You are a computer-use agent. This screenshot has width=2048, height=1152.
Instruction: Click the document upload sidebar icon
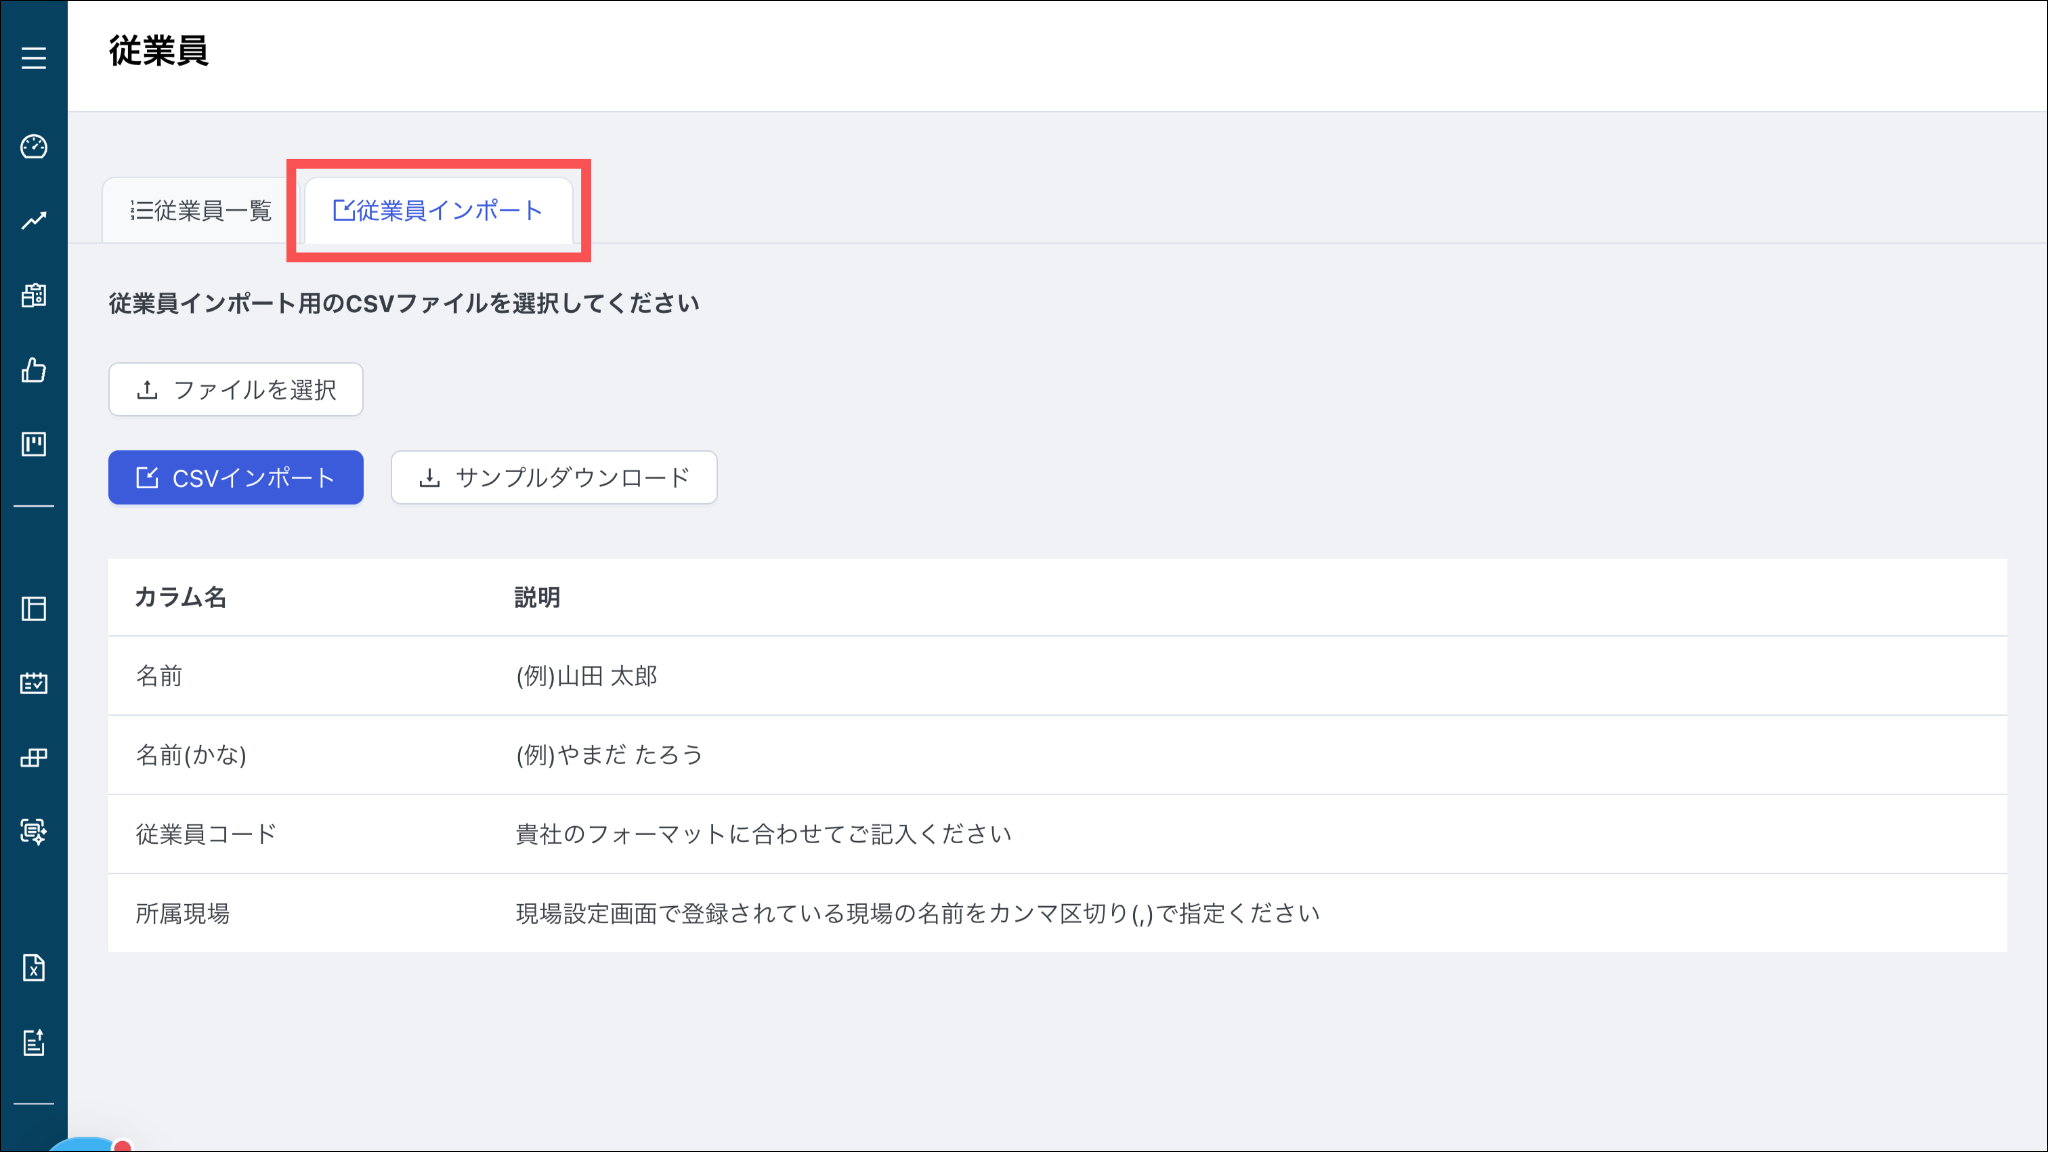click(34, 1043)
